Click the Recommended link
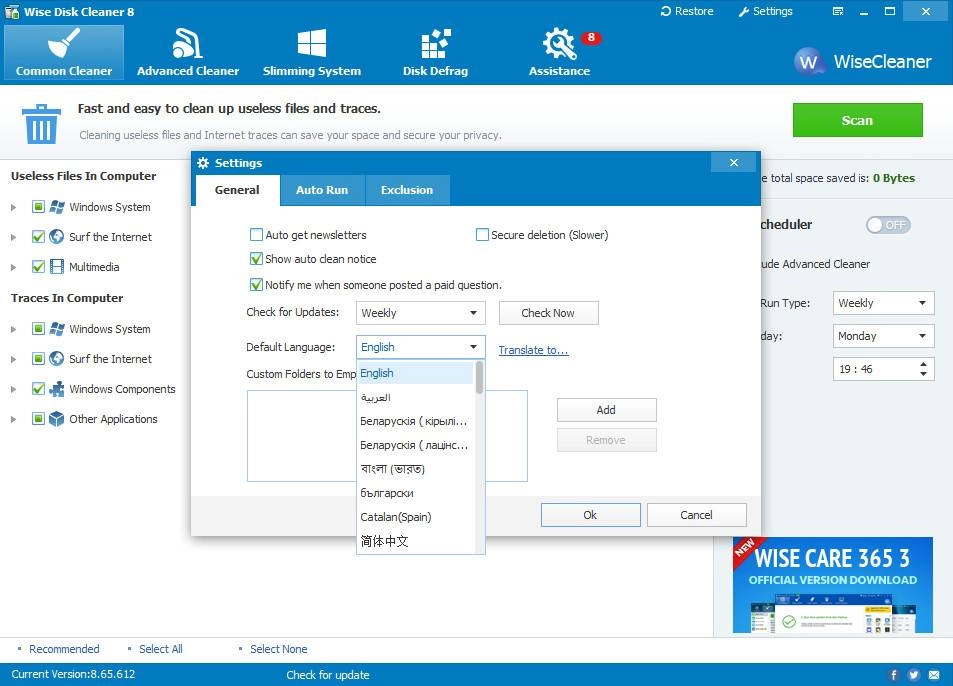Viewport: 953px width, 686px height. point(64,649)
